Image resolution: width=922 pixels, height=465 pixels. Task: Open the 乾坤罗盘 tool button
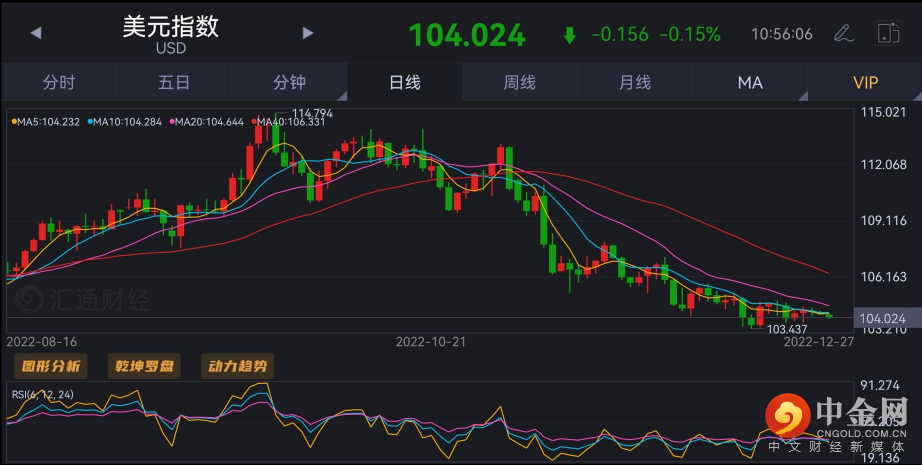pos(144,366)
